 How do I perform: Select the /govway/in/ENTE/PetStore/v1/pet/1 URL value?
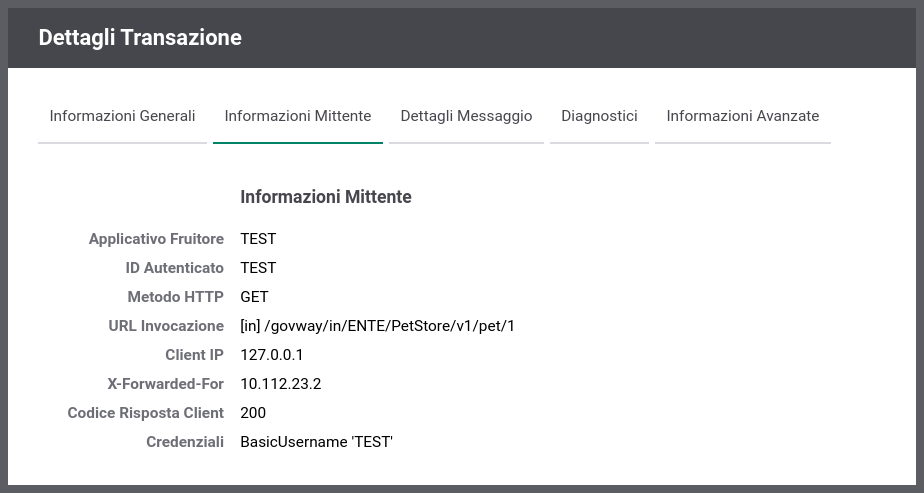coord(378,326)
